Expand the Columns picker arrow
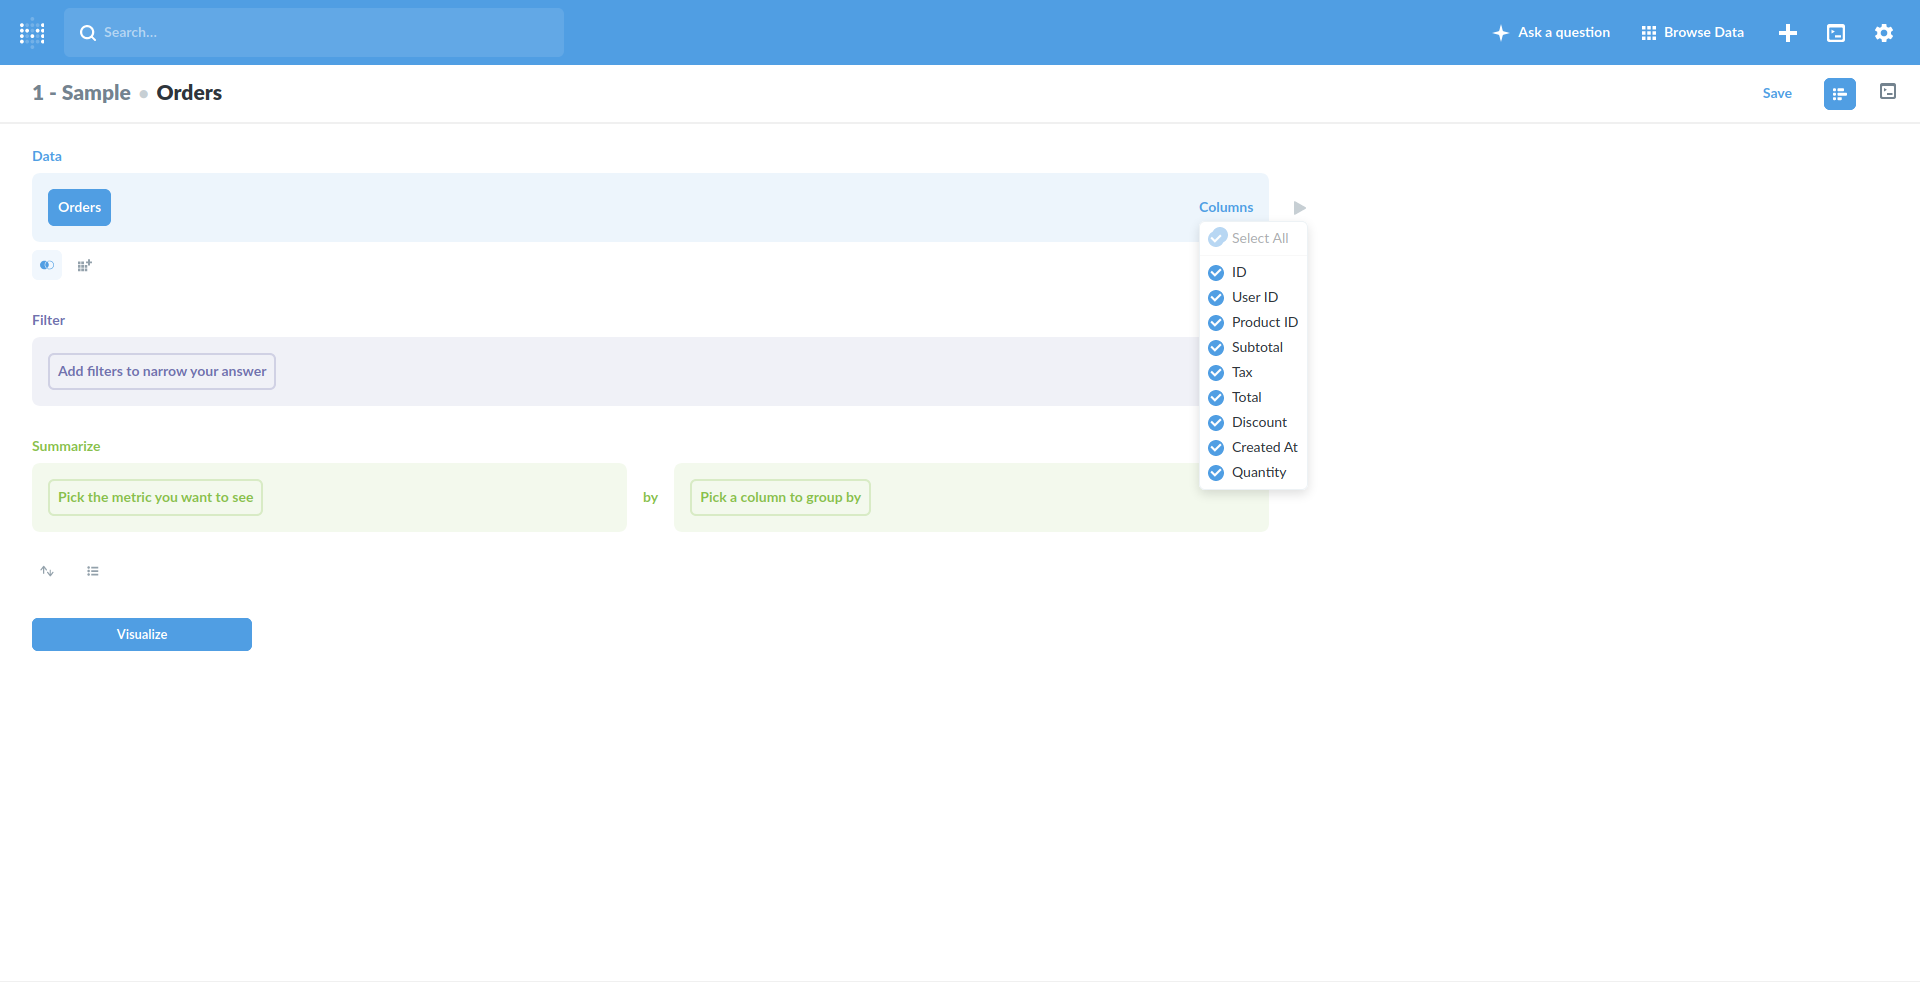1920x982 pixels. tap(1298, 207)
